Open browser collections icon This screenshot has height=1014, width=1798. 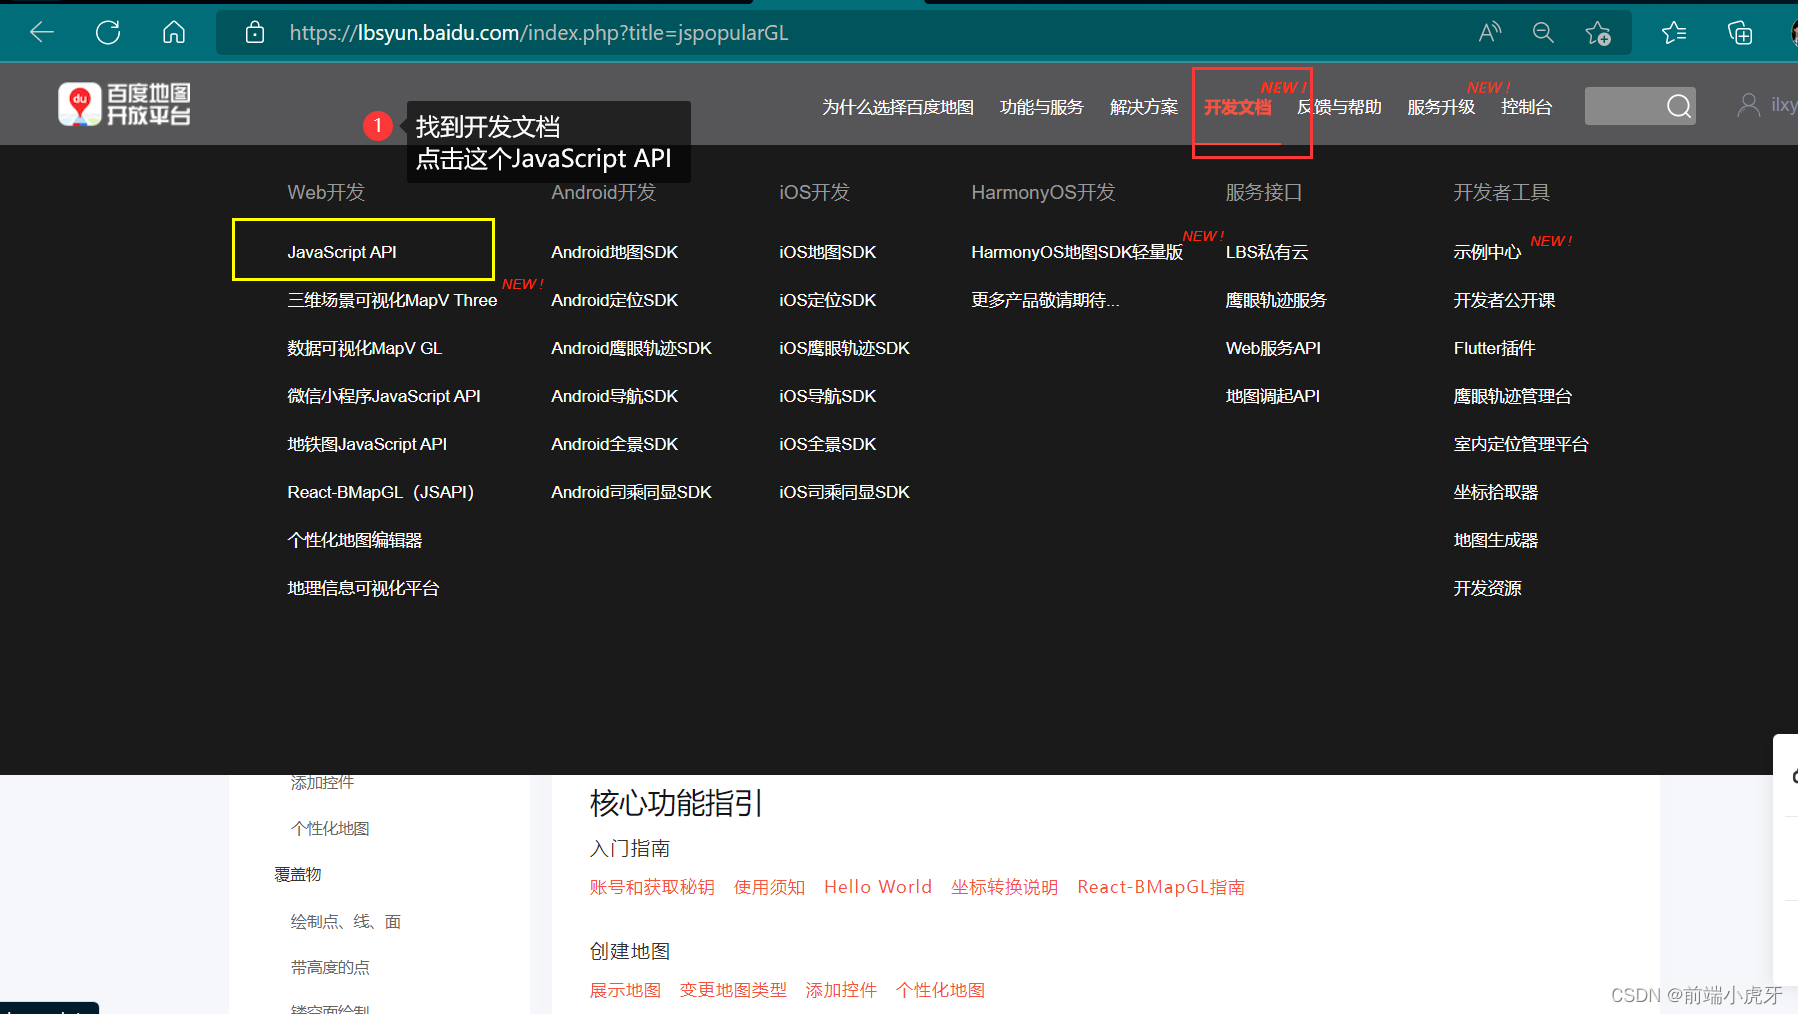click(x=1740, y=33)
